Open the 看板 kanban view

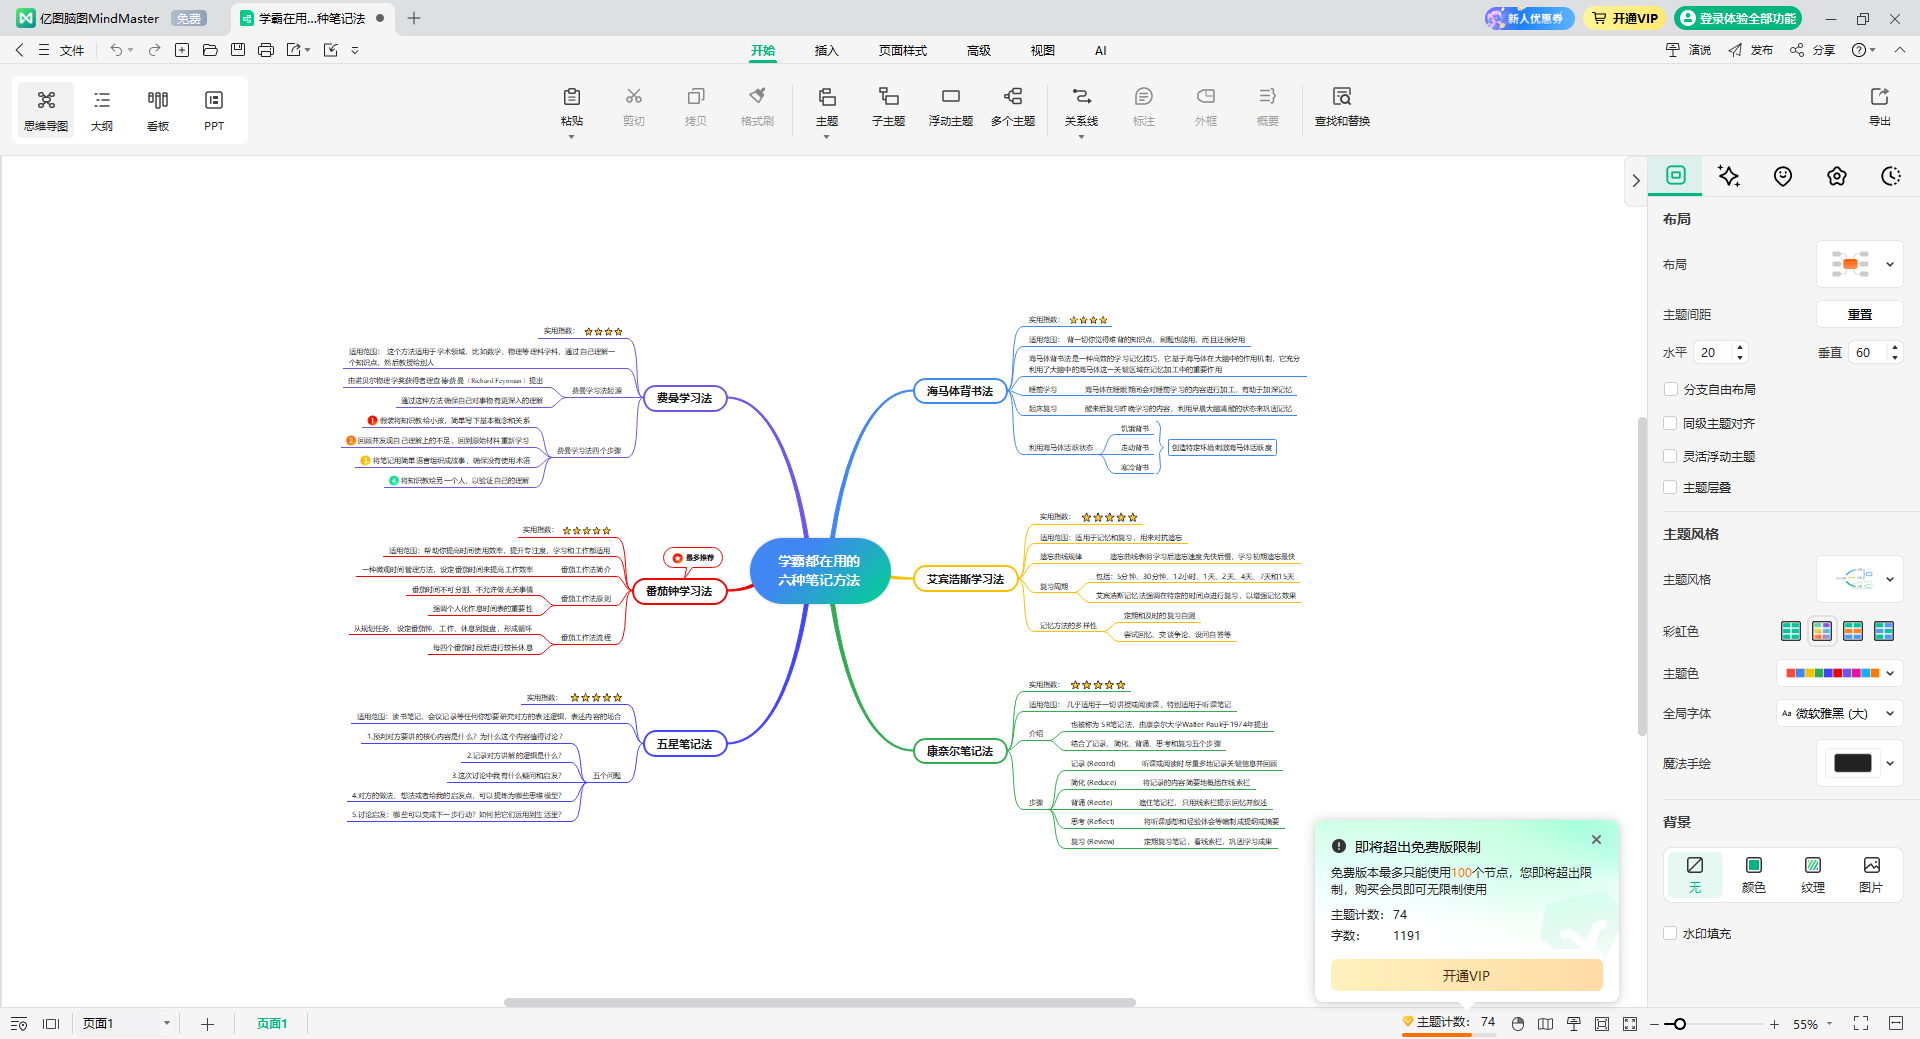click(158, 109)
